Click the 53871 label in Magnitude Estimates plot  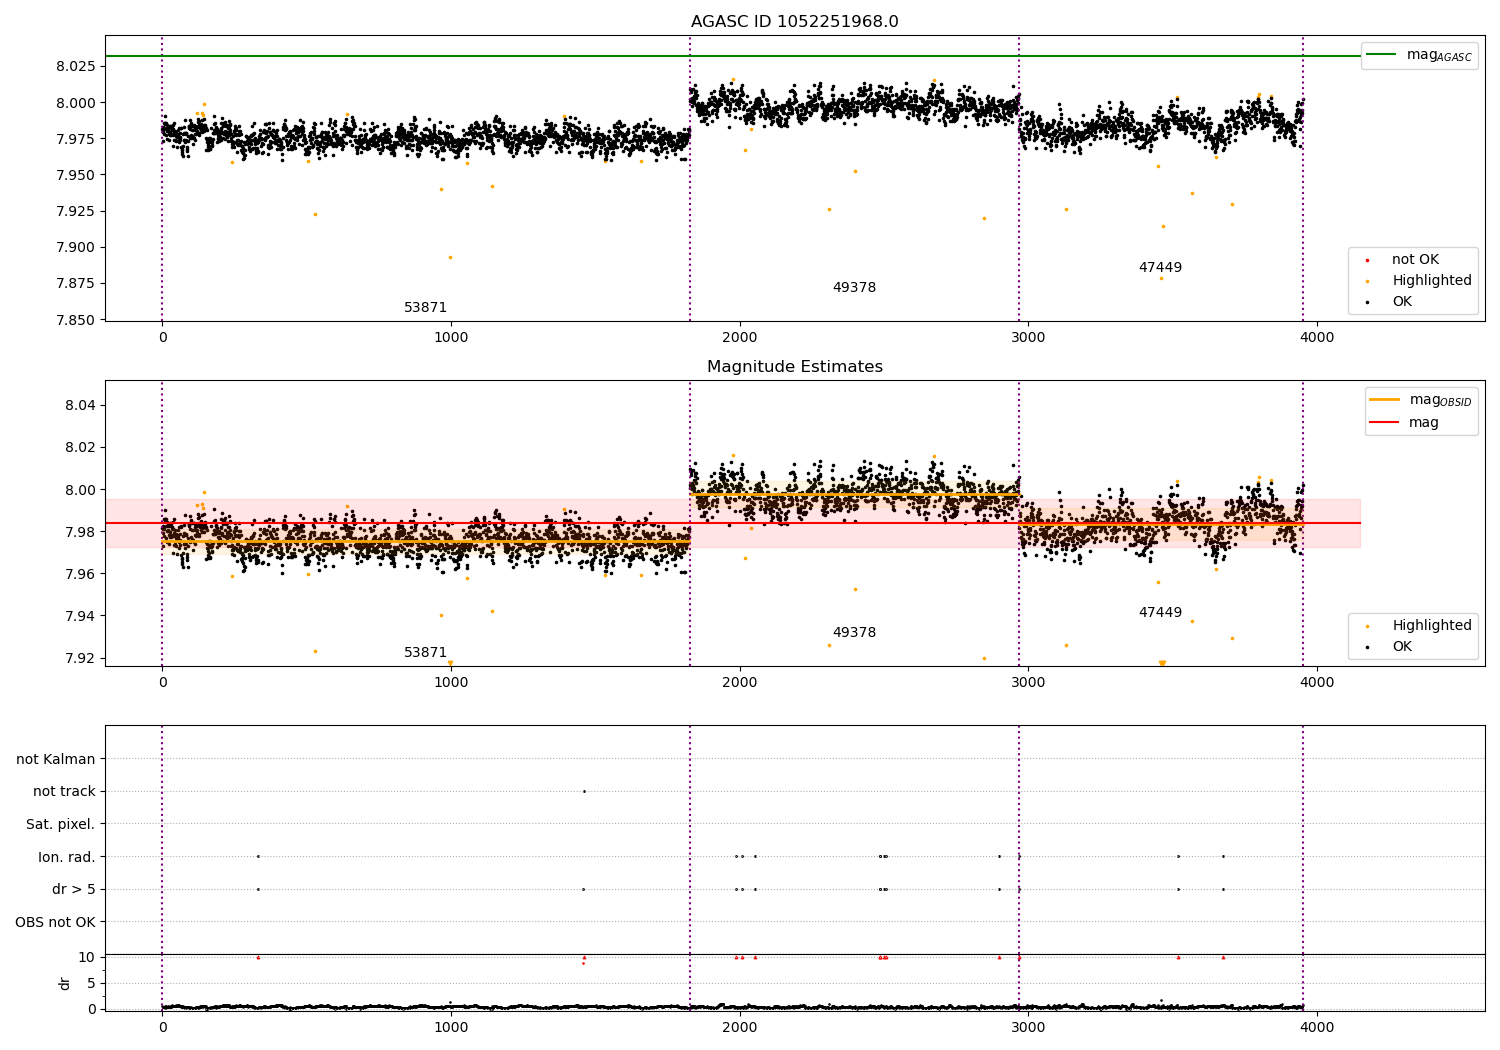[x=425, y=653]
